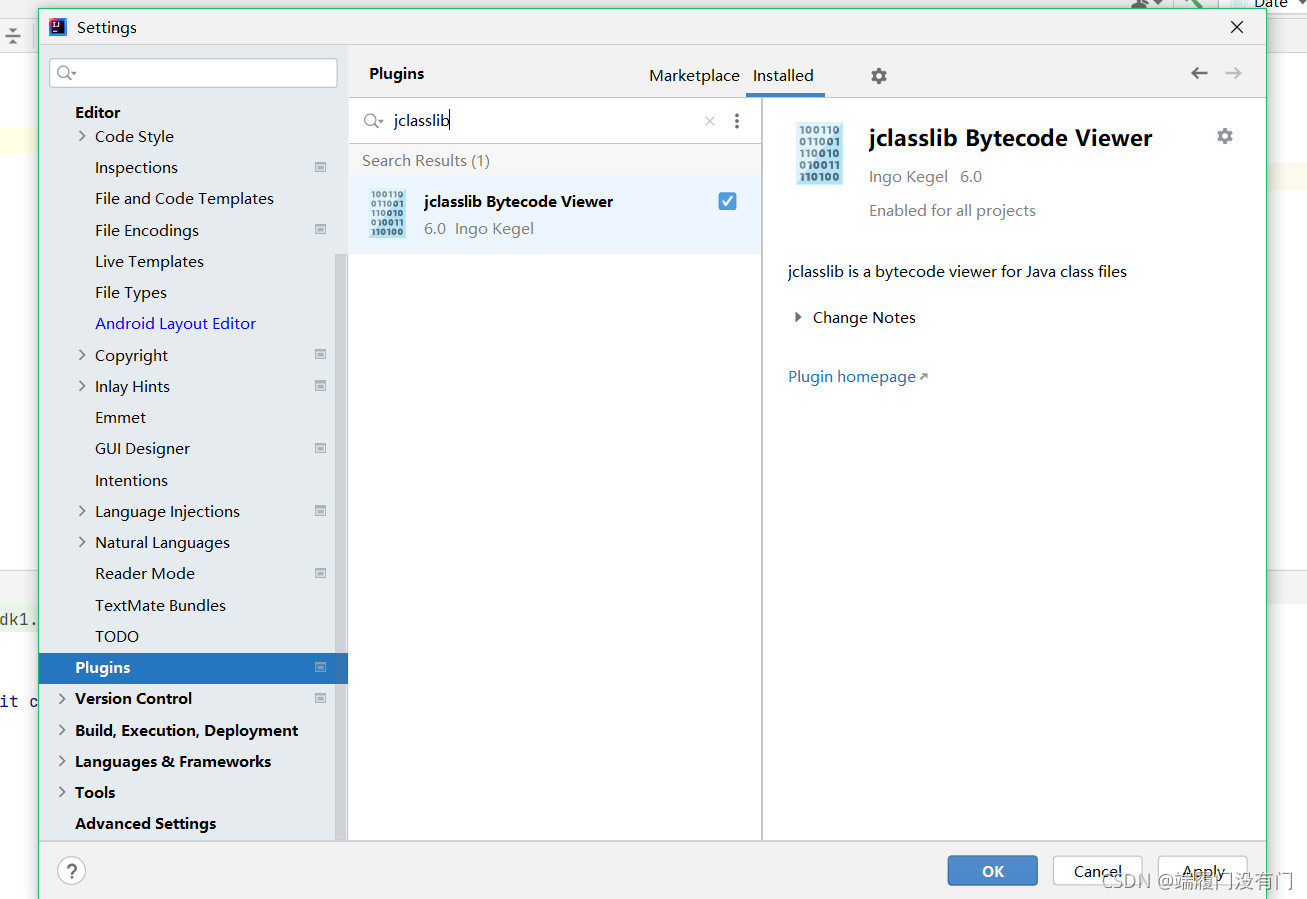Click the plugin search magnifier icon
Viewport: 1307px width, 899px height.
[x=373, y=121]
